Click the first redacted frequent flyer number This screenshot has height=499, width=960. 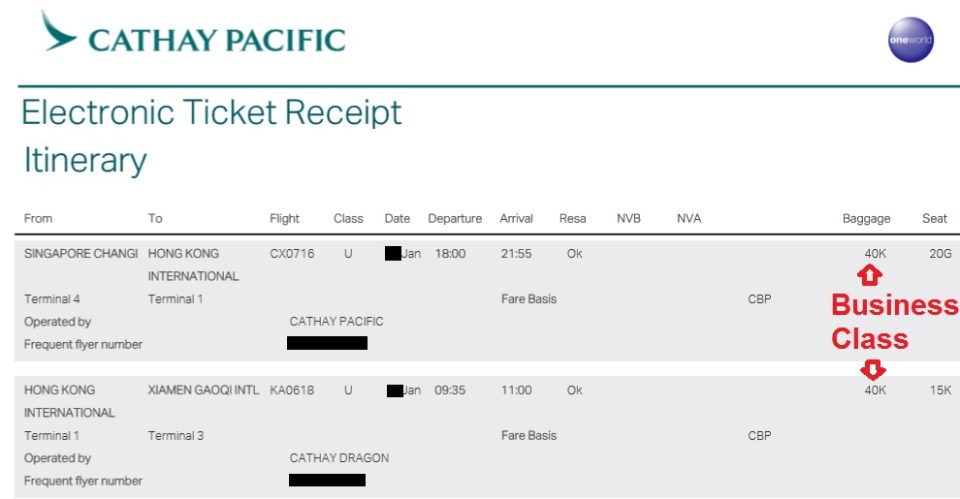[327, 343]
